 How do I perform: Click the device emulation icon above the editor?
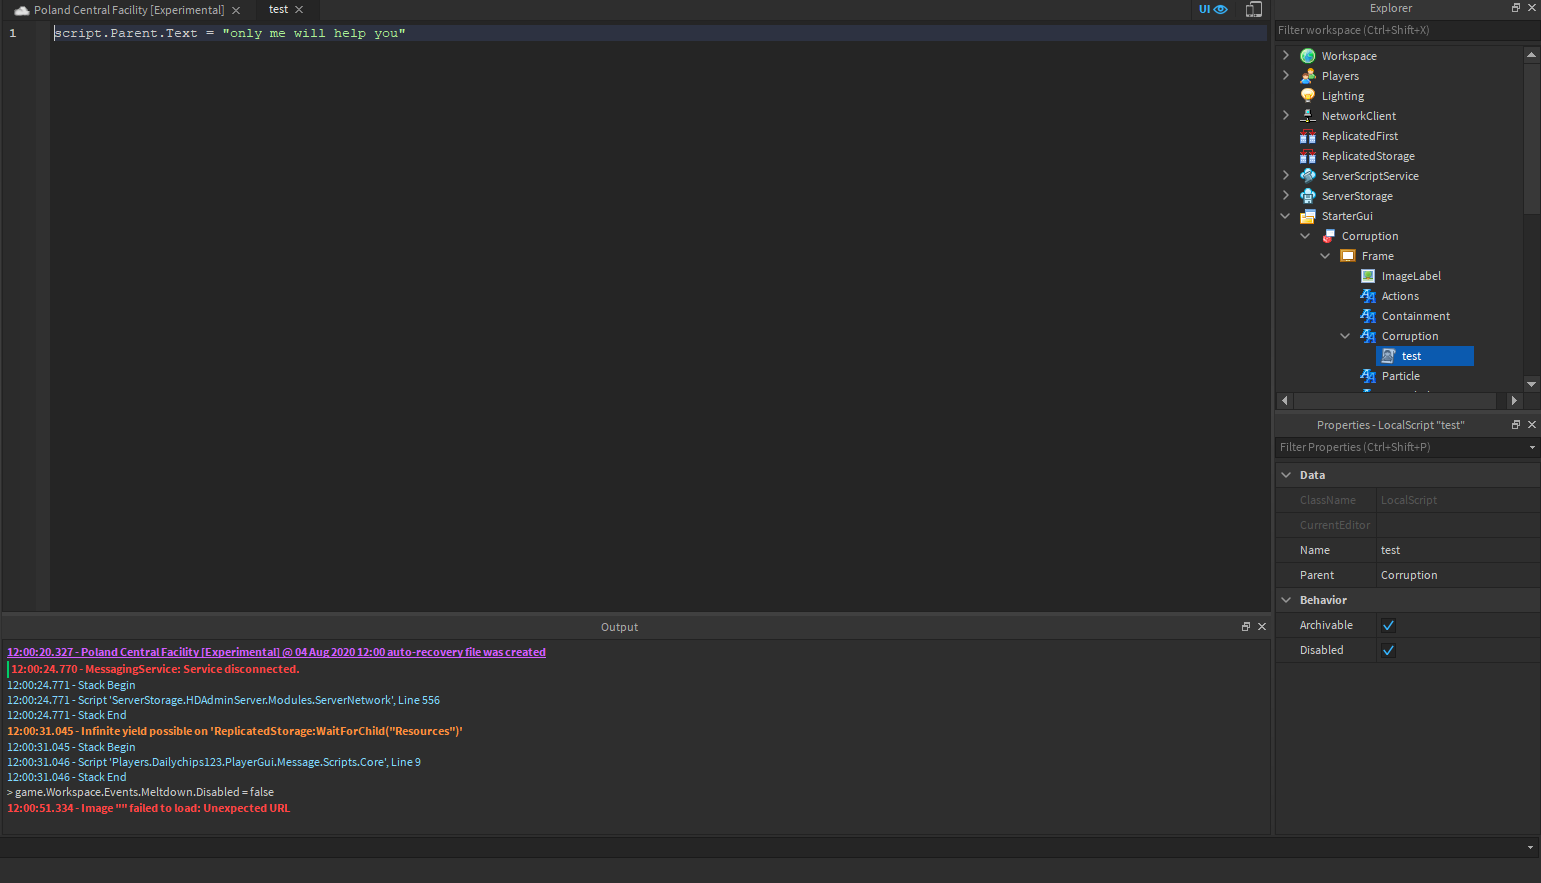1254,9
